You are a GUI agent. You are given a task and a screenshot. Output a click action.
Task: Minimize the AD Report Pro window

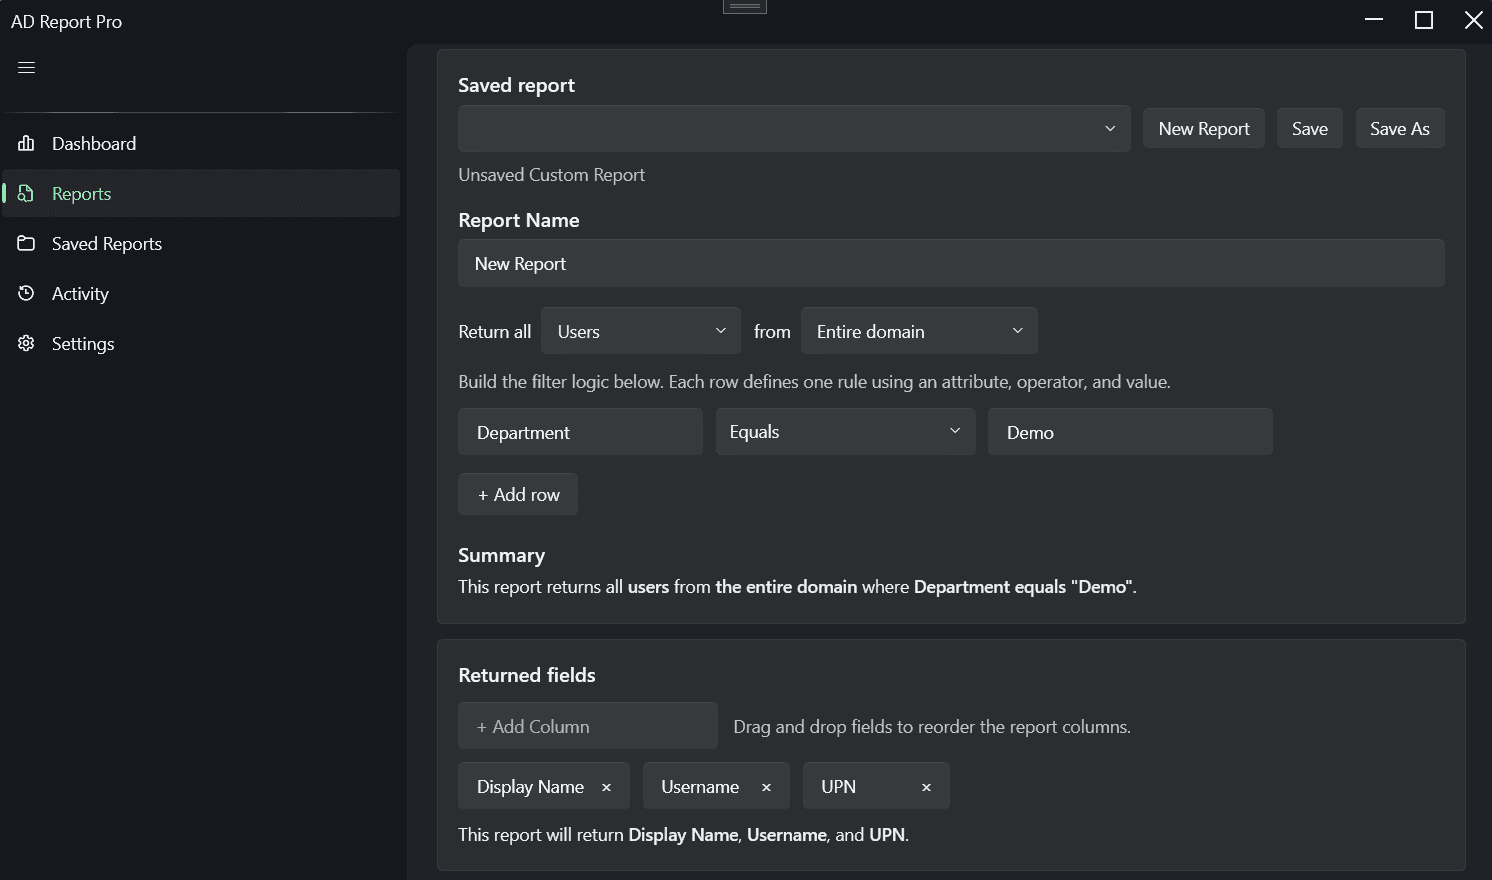[1374, 20]
